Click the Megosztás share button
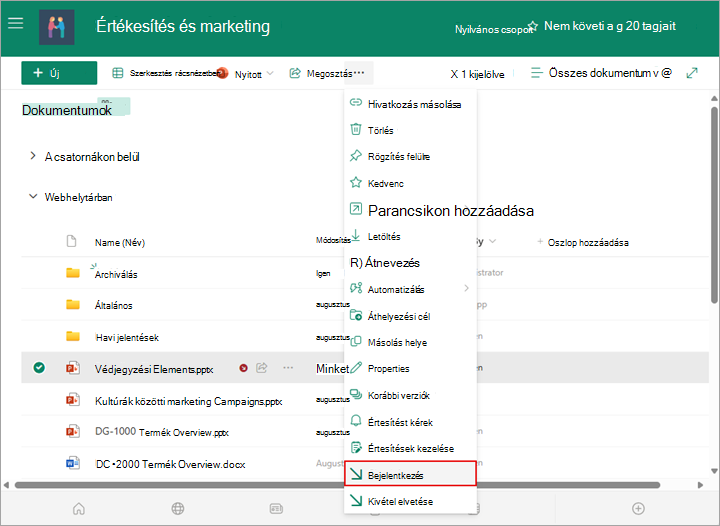Viewport: 720px width, 526px height. click(x=320, y=73)
